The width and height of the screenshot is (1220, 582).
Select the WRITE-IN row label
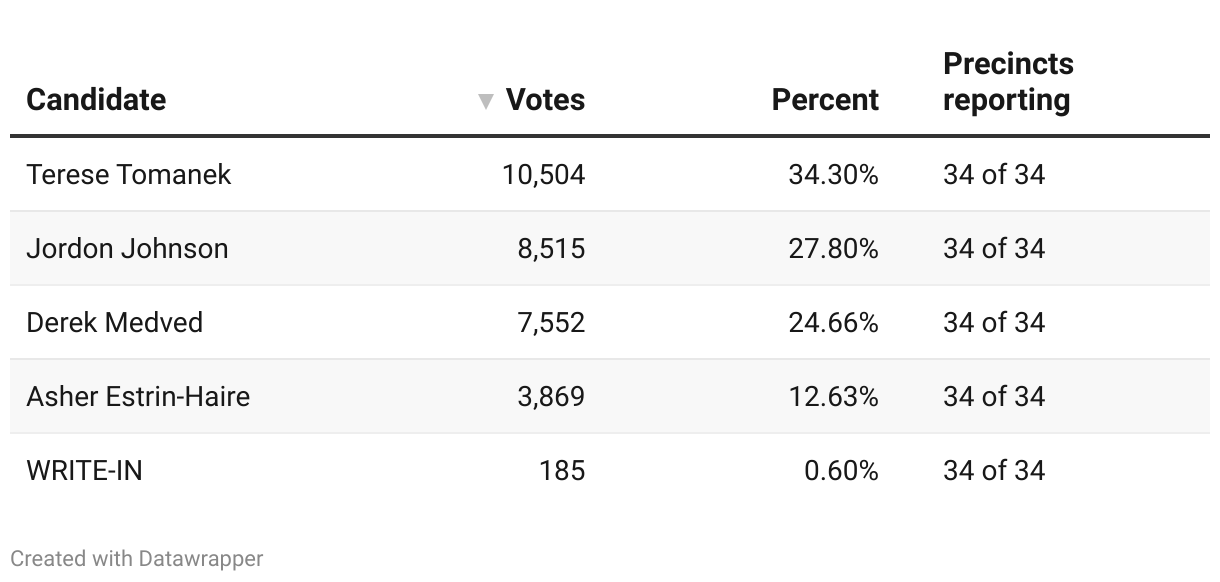[x=85, y=470]
